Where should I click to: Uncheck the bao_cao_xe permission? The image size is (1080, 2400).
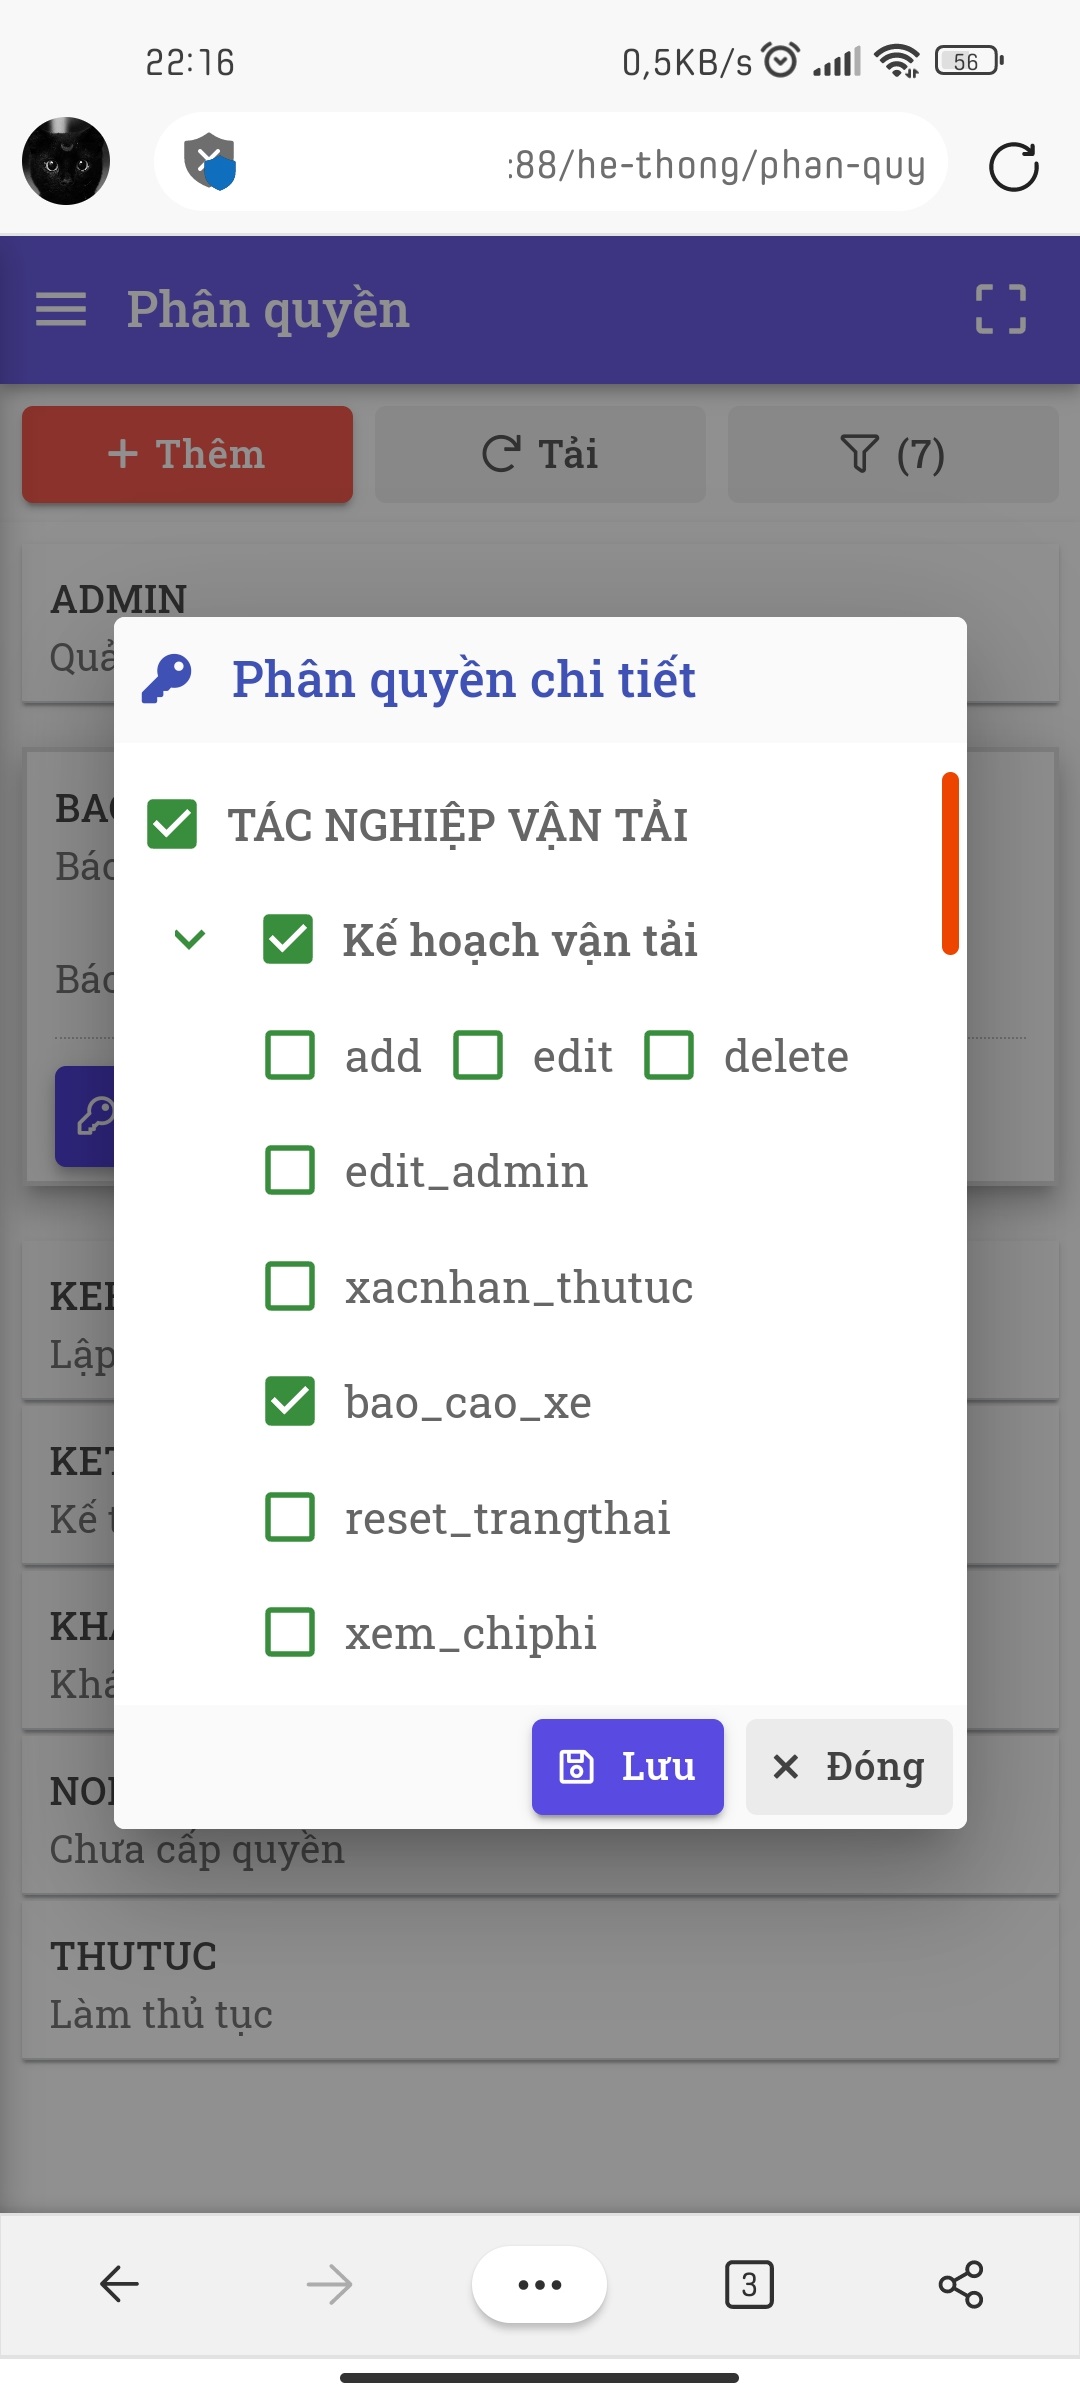point(290,1402)
